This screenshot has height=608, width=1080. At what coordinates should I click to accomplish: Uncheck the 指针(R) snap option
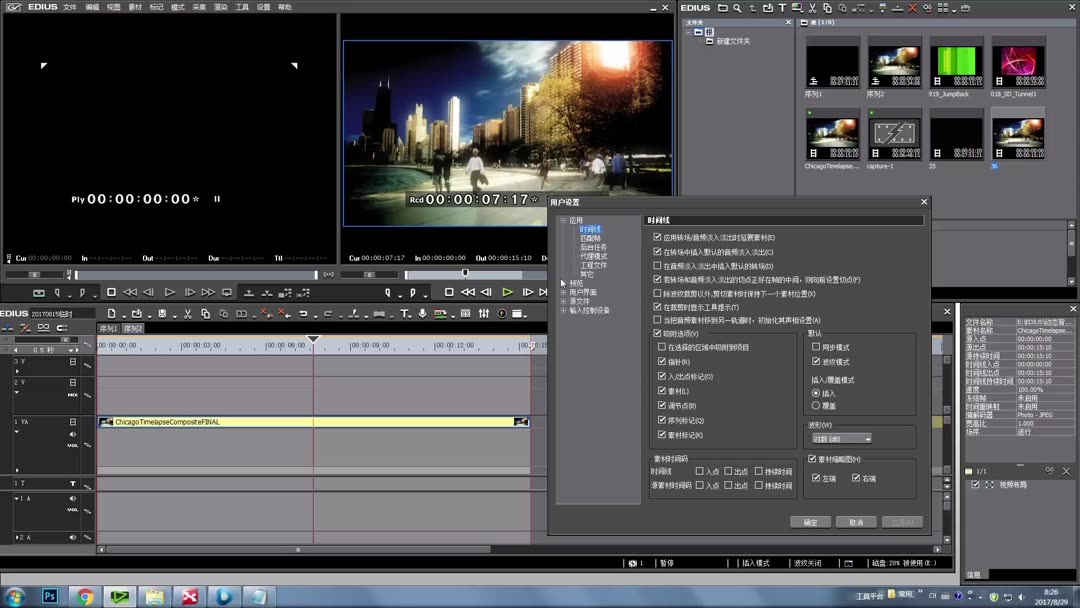point(661,362)
